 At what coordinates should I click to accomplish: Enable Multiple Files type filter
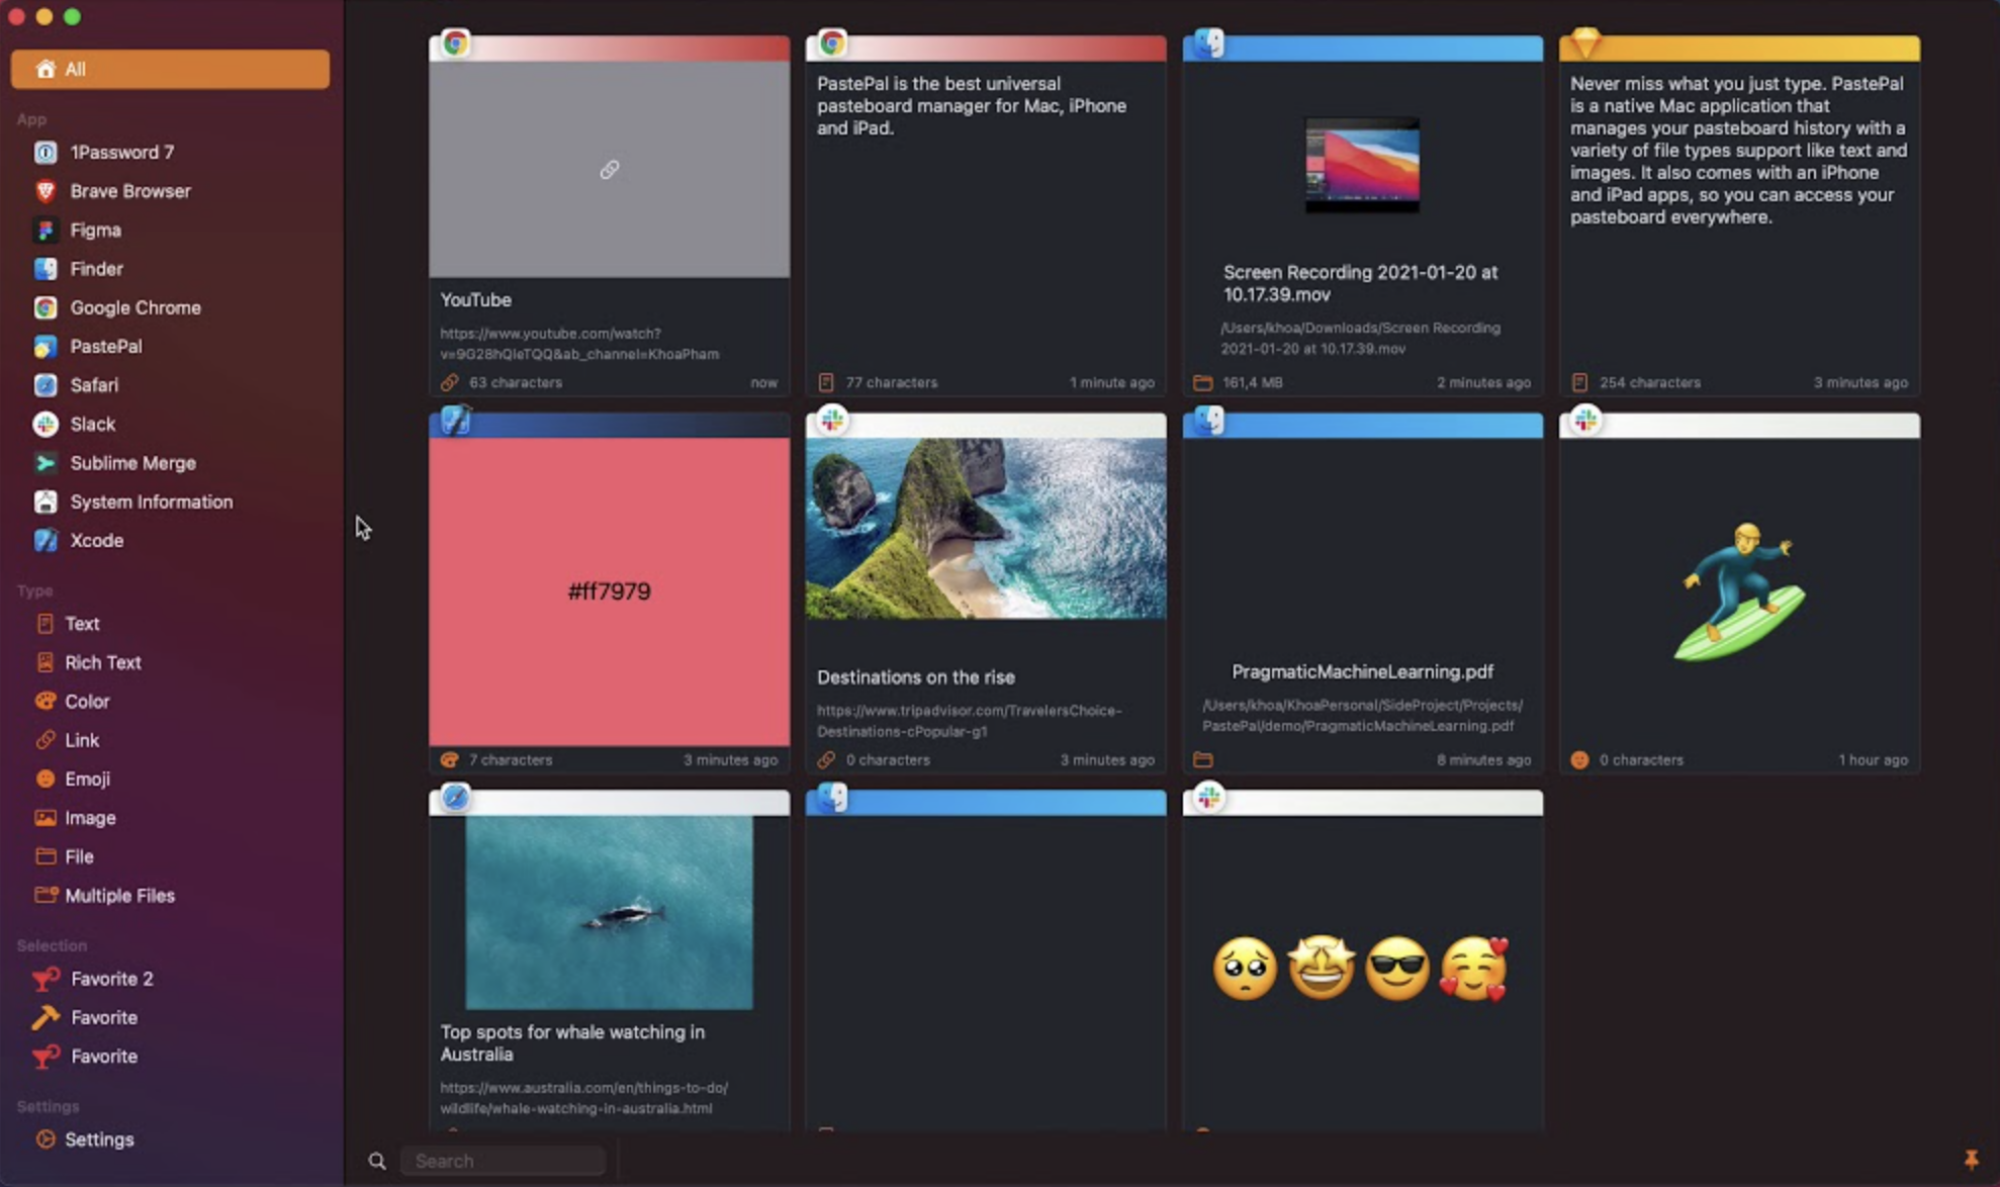[x=121, y=894]
